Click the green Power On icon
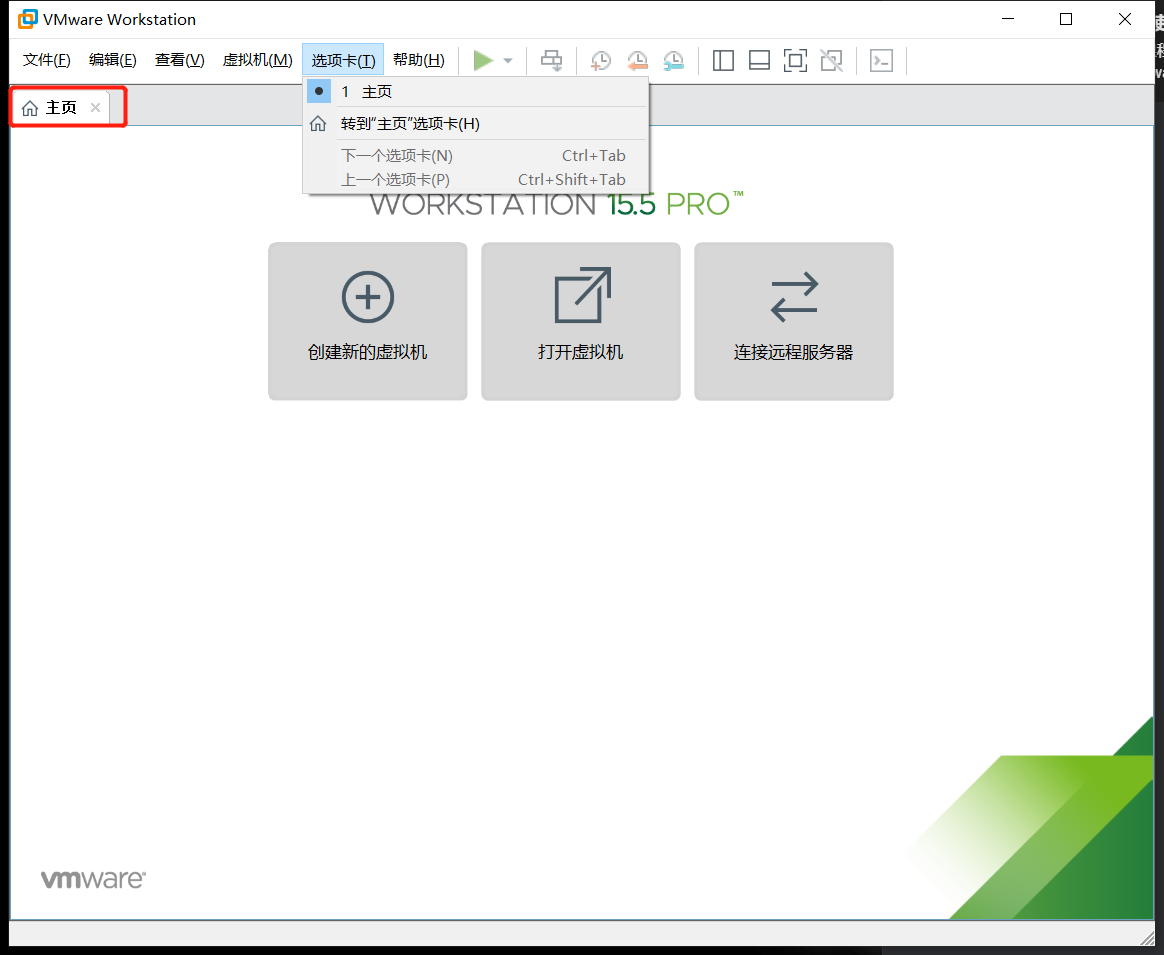The width and height of the screenshot is (1164, 955). pyautogui.click(x=481, y=60)
